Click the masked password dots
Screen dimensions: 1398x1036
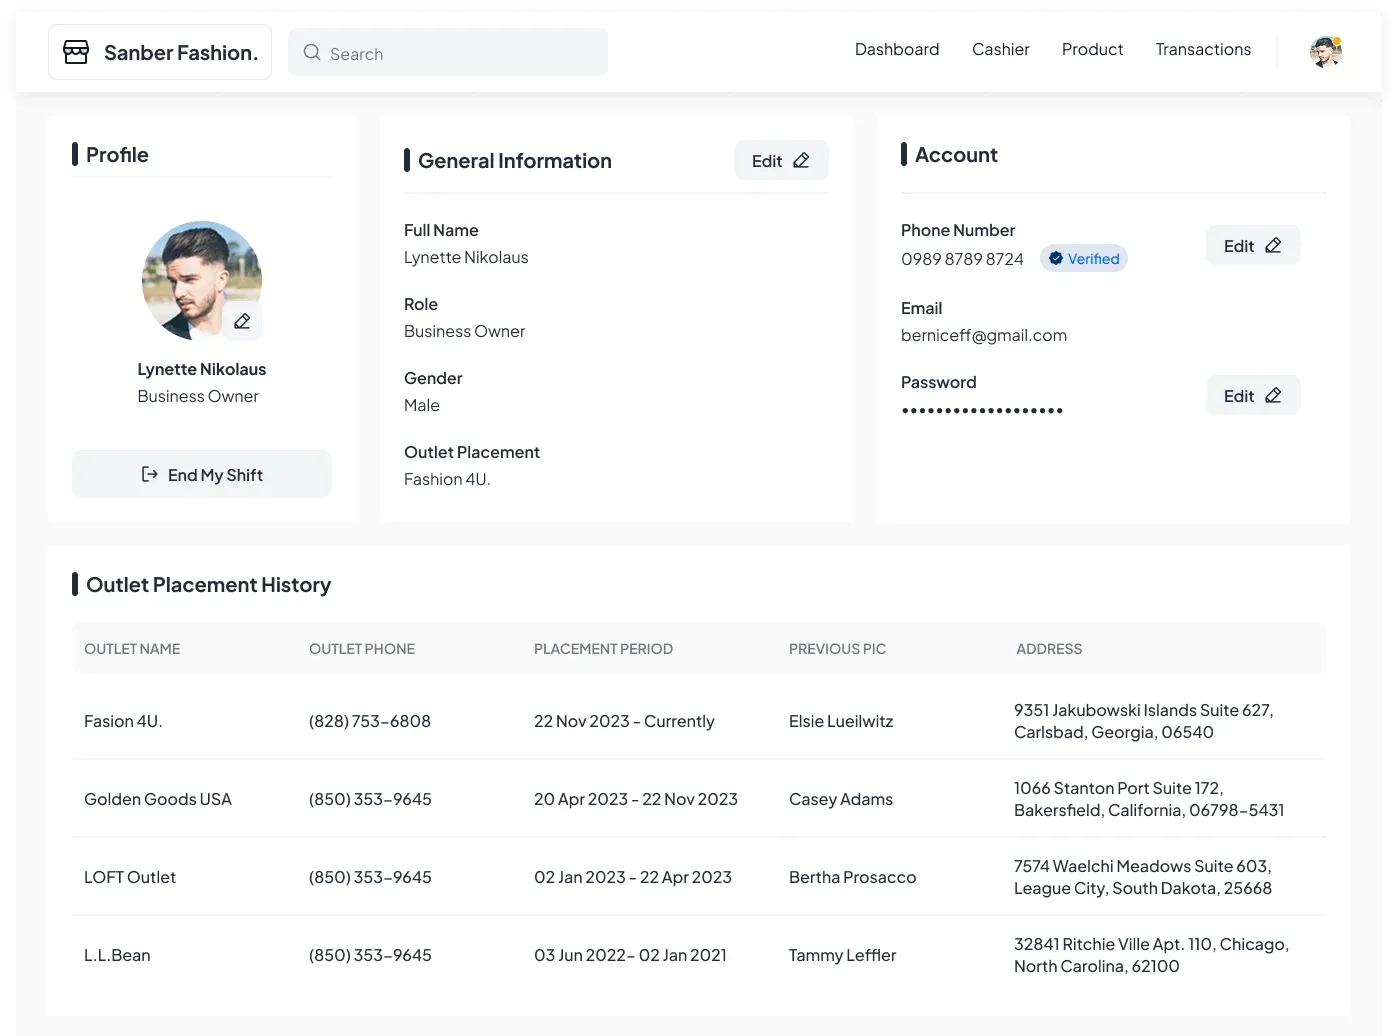click(982, 410)
